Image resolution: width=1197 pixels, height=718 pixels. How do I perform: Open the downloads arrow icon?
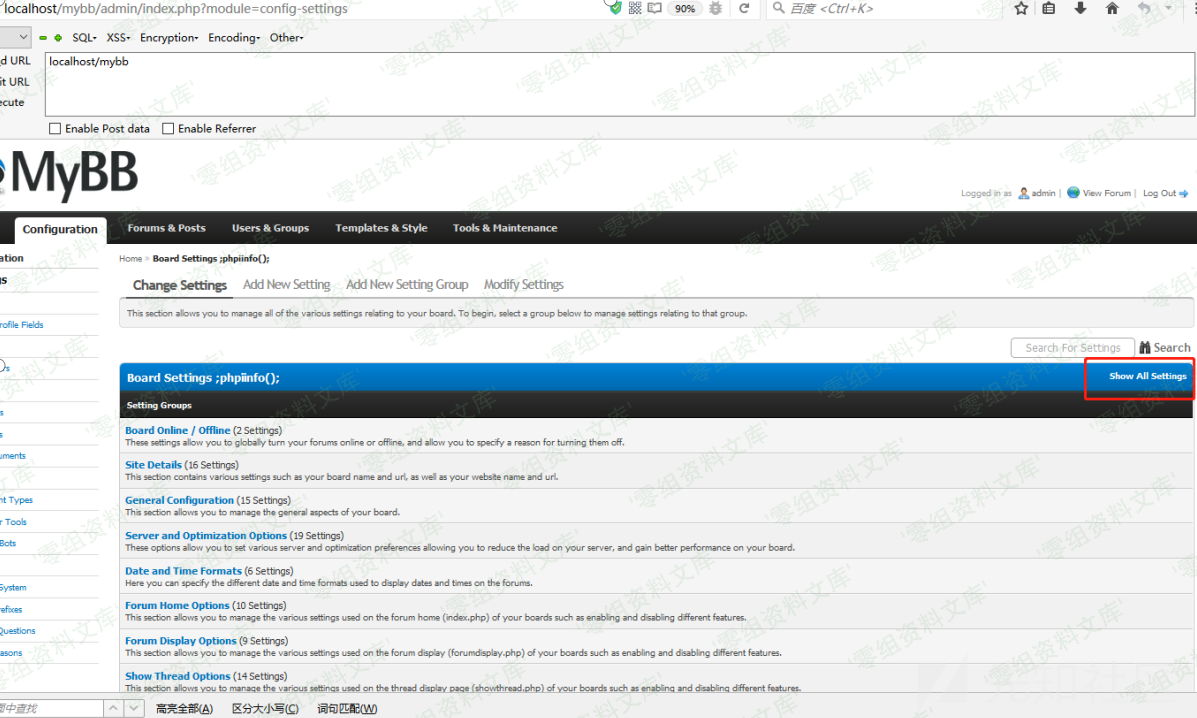coord(1080,8)
